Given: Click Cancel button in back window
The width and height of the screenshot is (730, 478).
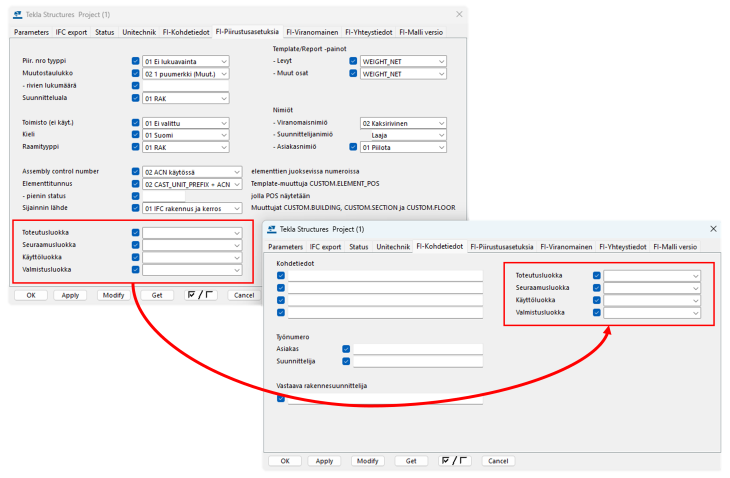Looking at the screenshot, I should (x=244, y=295).
